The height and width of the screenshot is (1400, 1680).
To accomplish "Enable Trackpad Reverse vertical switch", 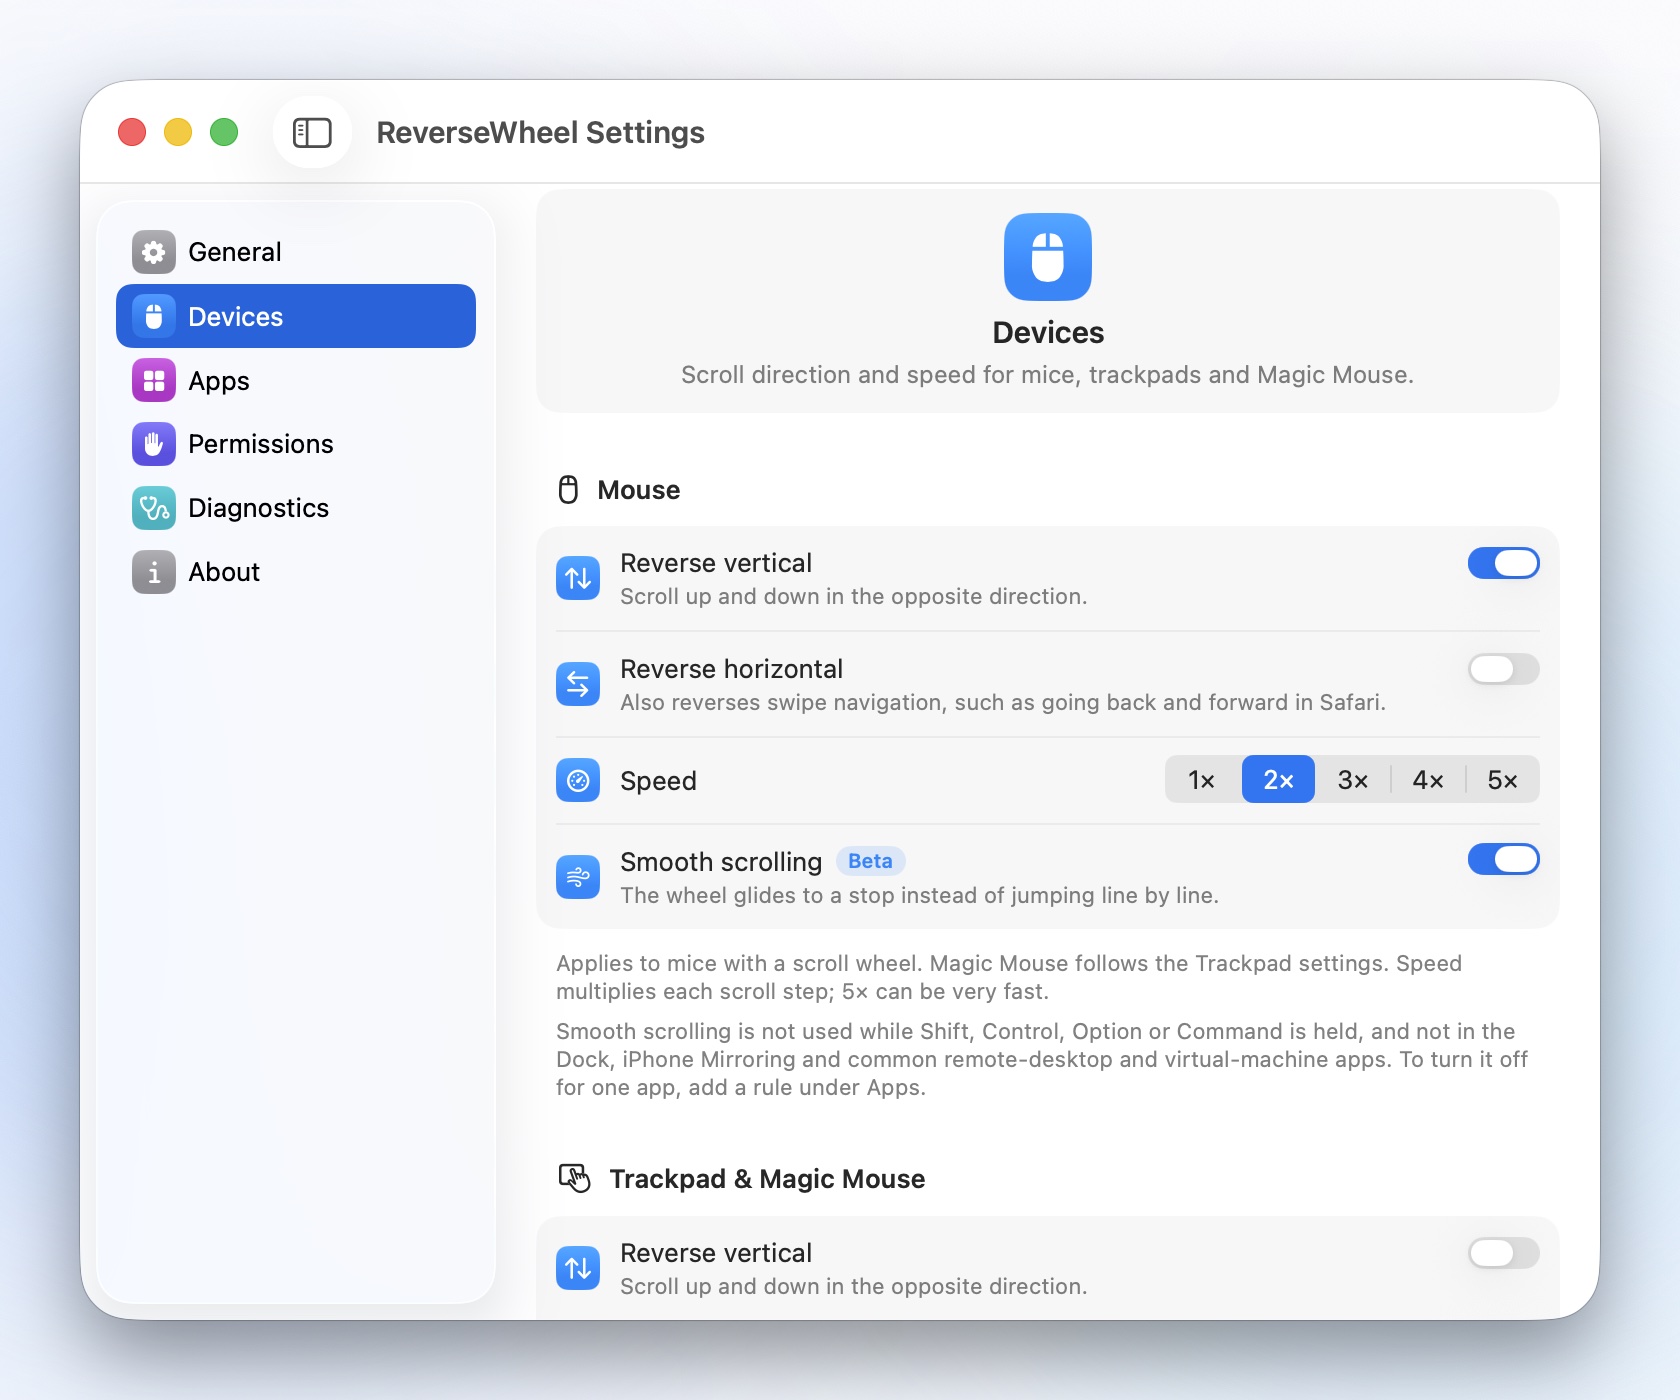I will [x=1504, y=1253].
